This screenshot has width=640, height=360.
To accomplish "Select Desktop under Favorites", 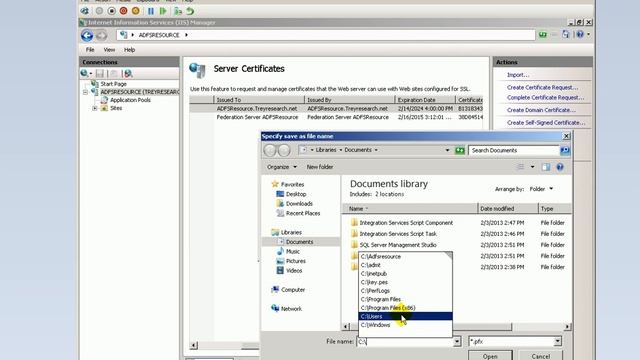I will pyautogui.click(x=296, y=194).
